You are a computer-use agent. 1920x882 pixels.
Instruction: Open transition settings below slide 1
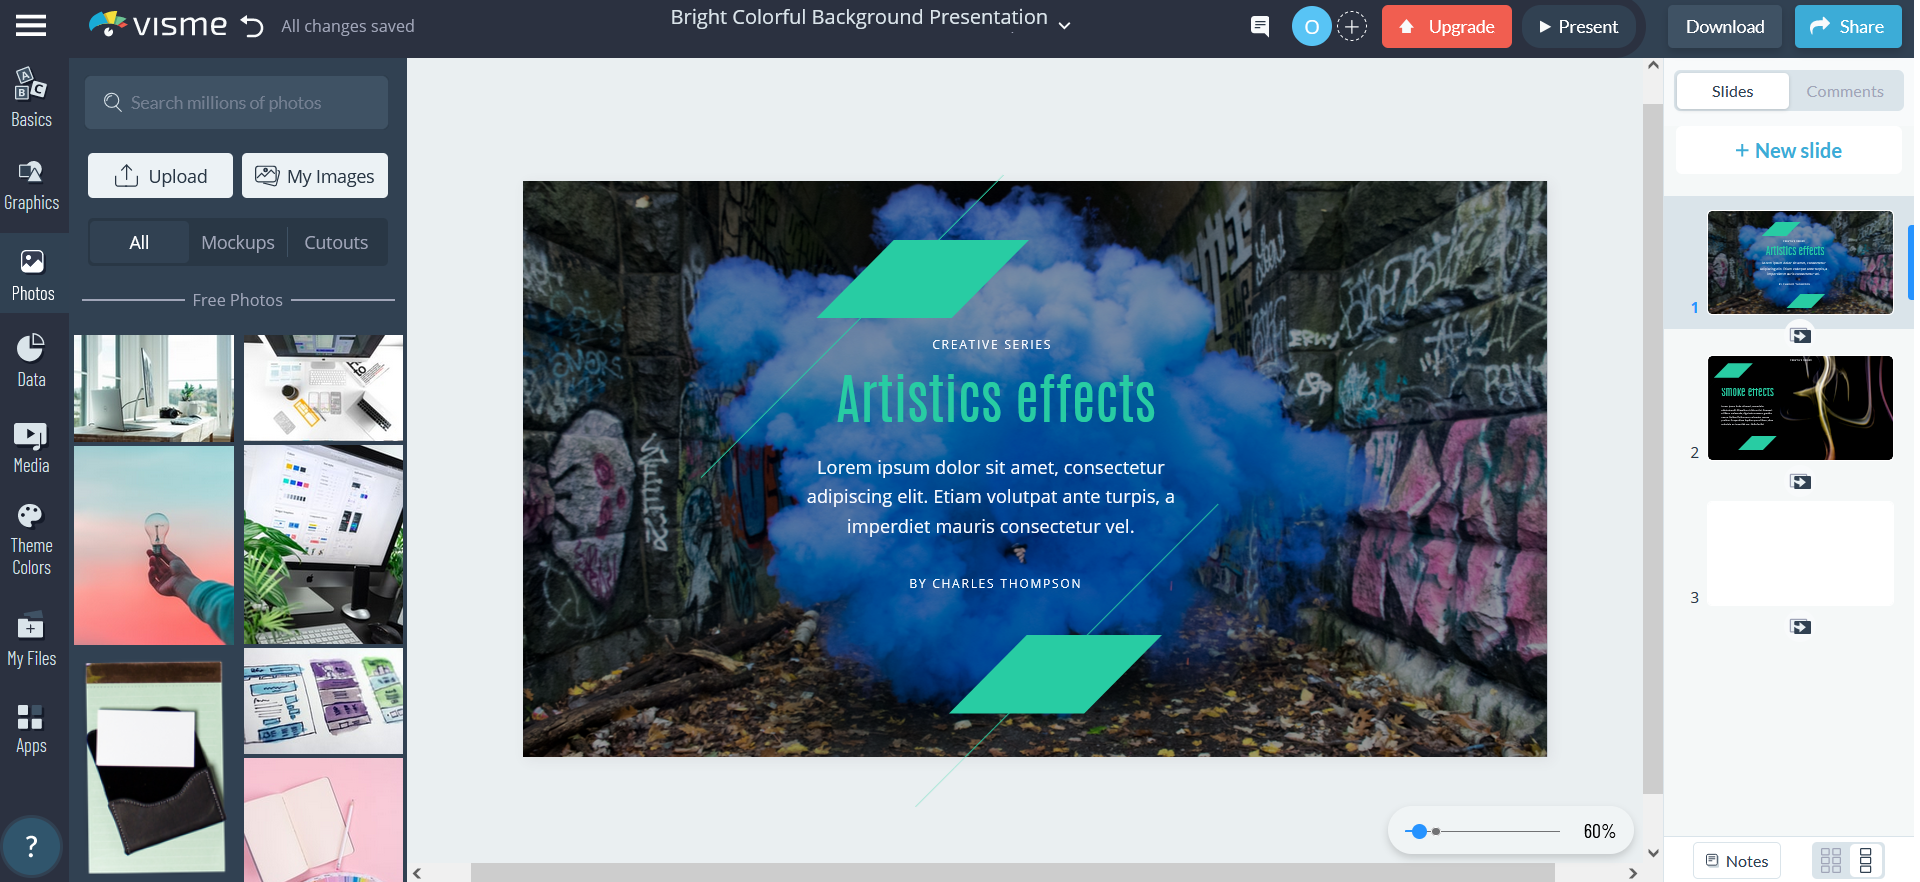point(1800,336)
